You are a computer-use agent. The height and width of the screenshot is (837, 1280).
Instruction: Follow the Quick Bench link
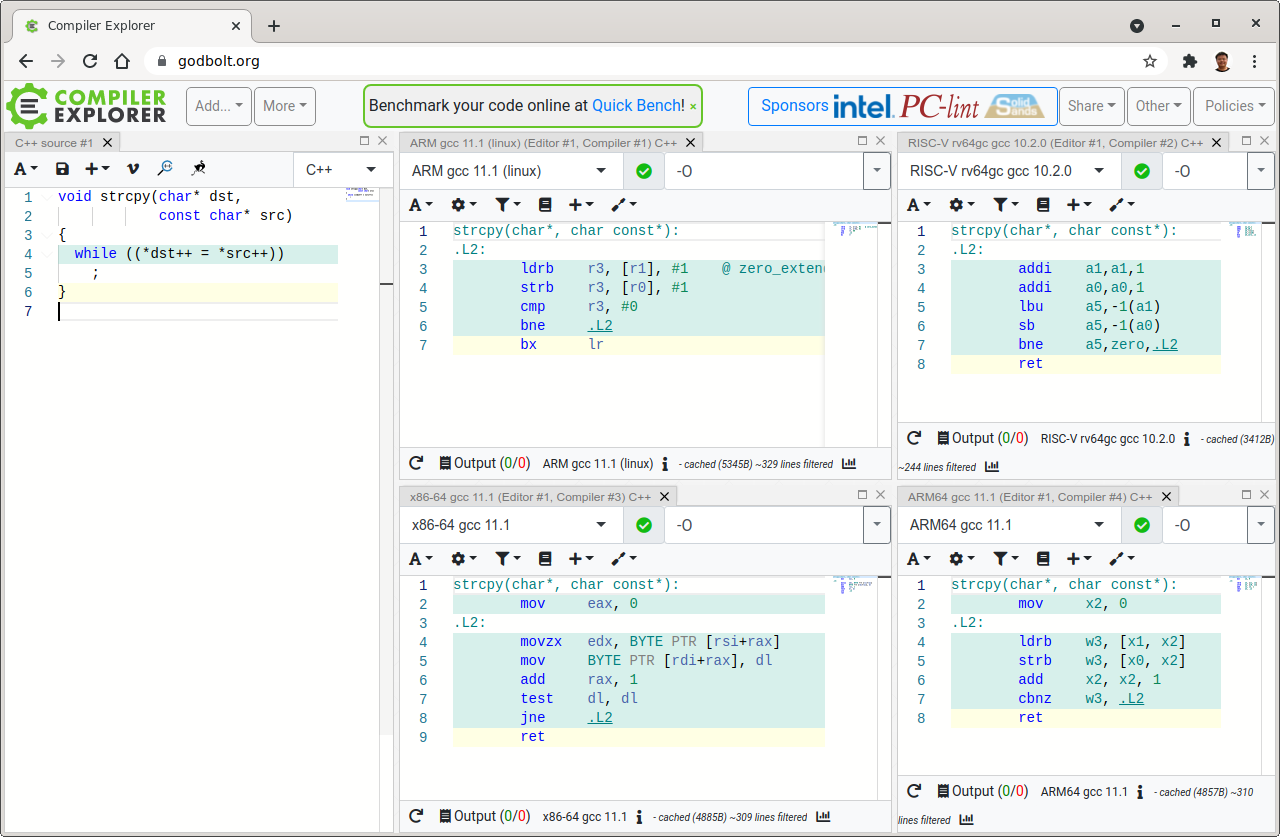coord(638,105)
